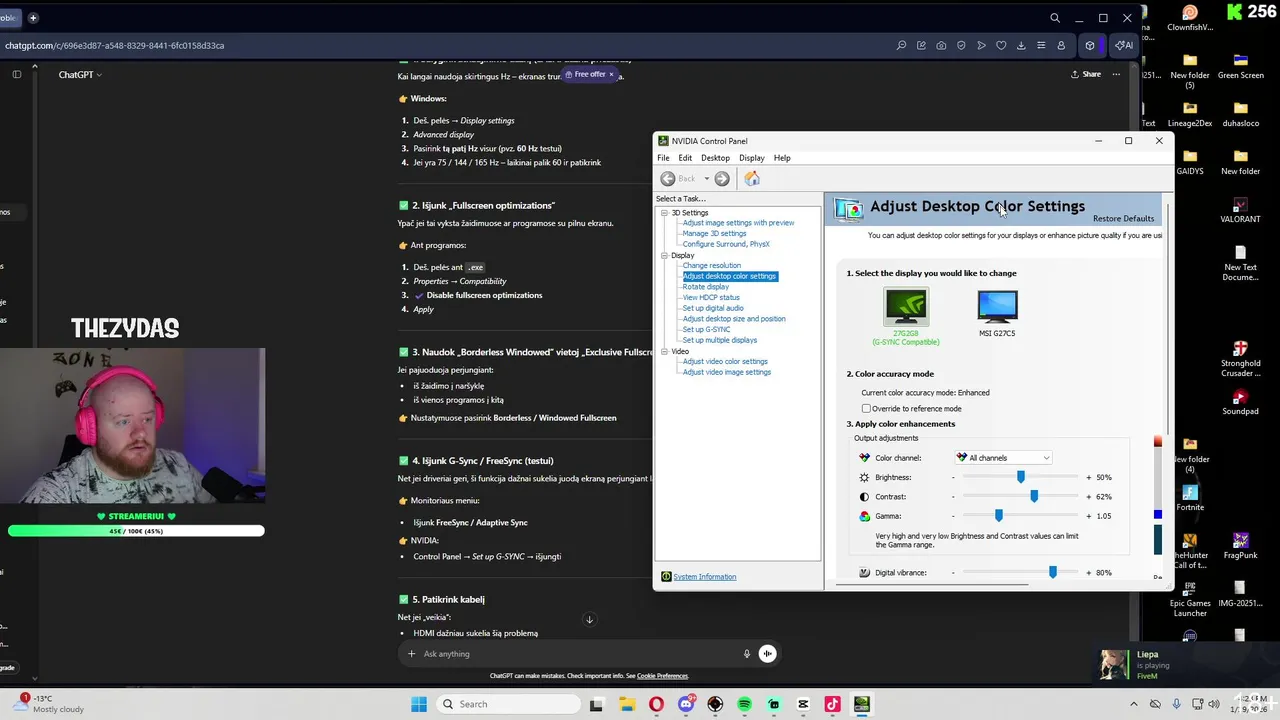The image size is (1280, 720).
Task: Open File Explorer from the taskbar
Action: pyautogui.click(x=626, y=704)
